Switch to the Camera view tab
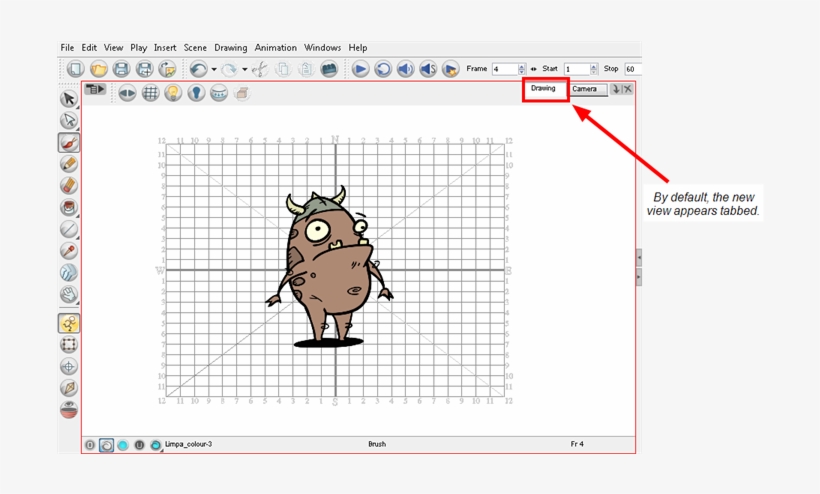Screen dimensions: 820x494 [x=588, y=89]
